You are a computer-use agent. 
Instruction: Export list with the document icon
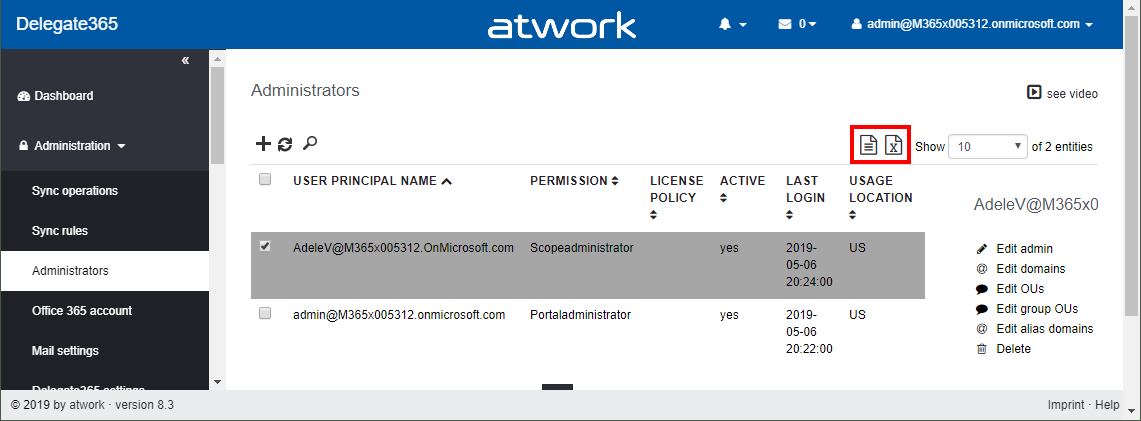point(869,145)
